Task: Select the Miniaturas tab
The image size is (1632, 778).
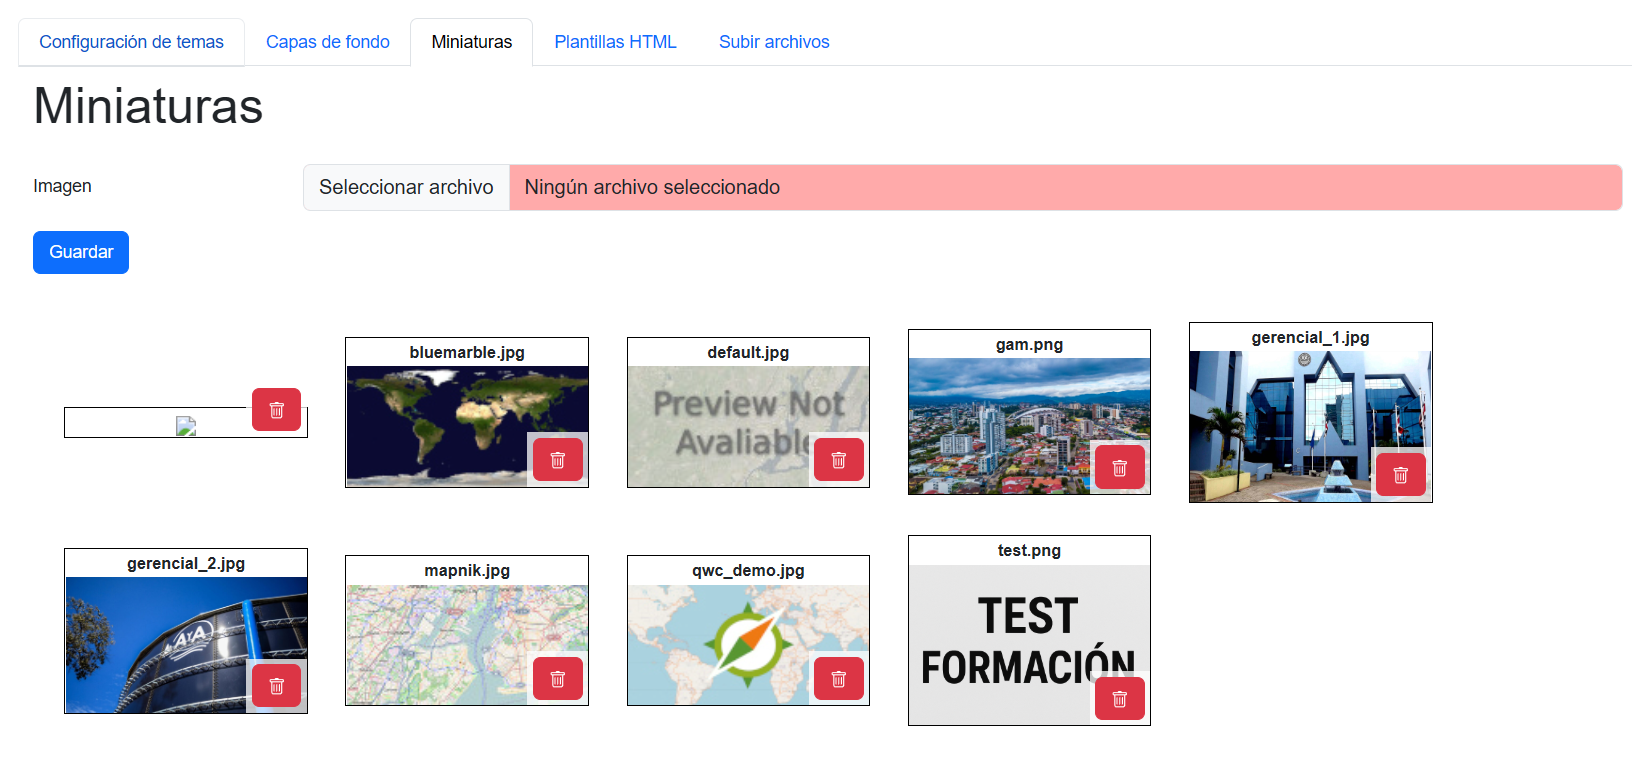Action: (472, 42)
